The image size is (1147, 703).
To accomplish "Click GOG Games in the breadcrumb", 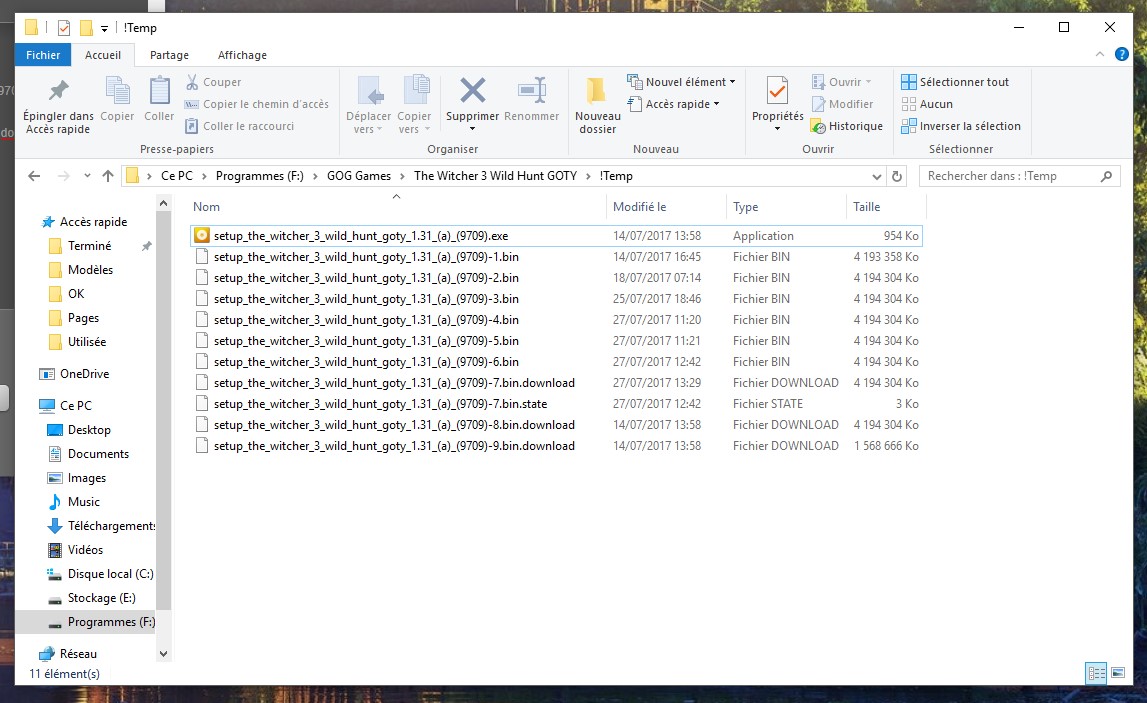I will point(358,176).
